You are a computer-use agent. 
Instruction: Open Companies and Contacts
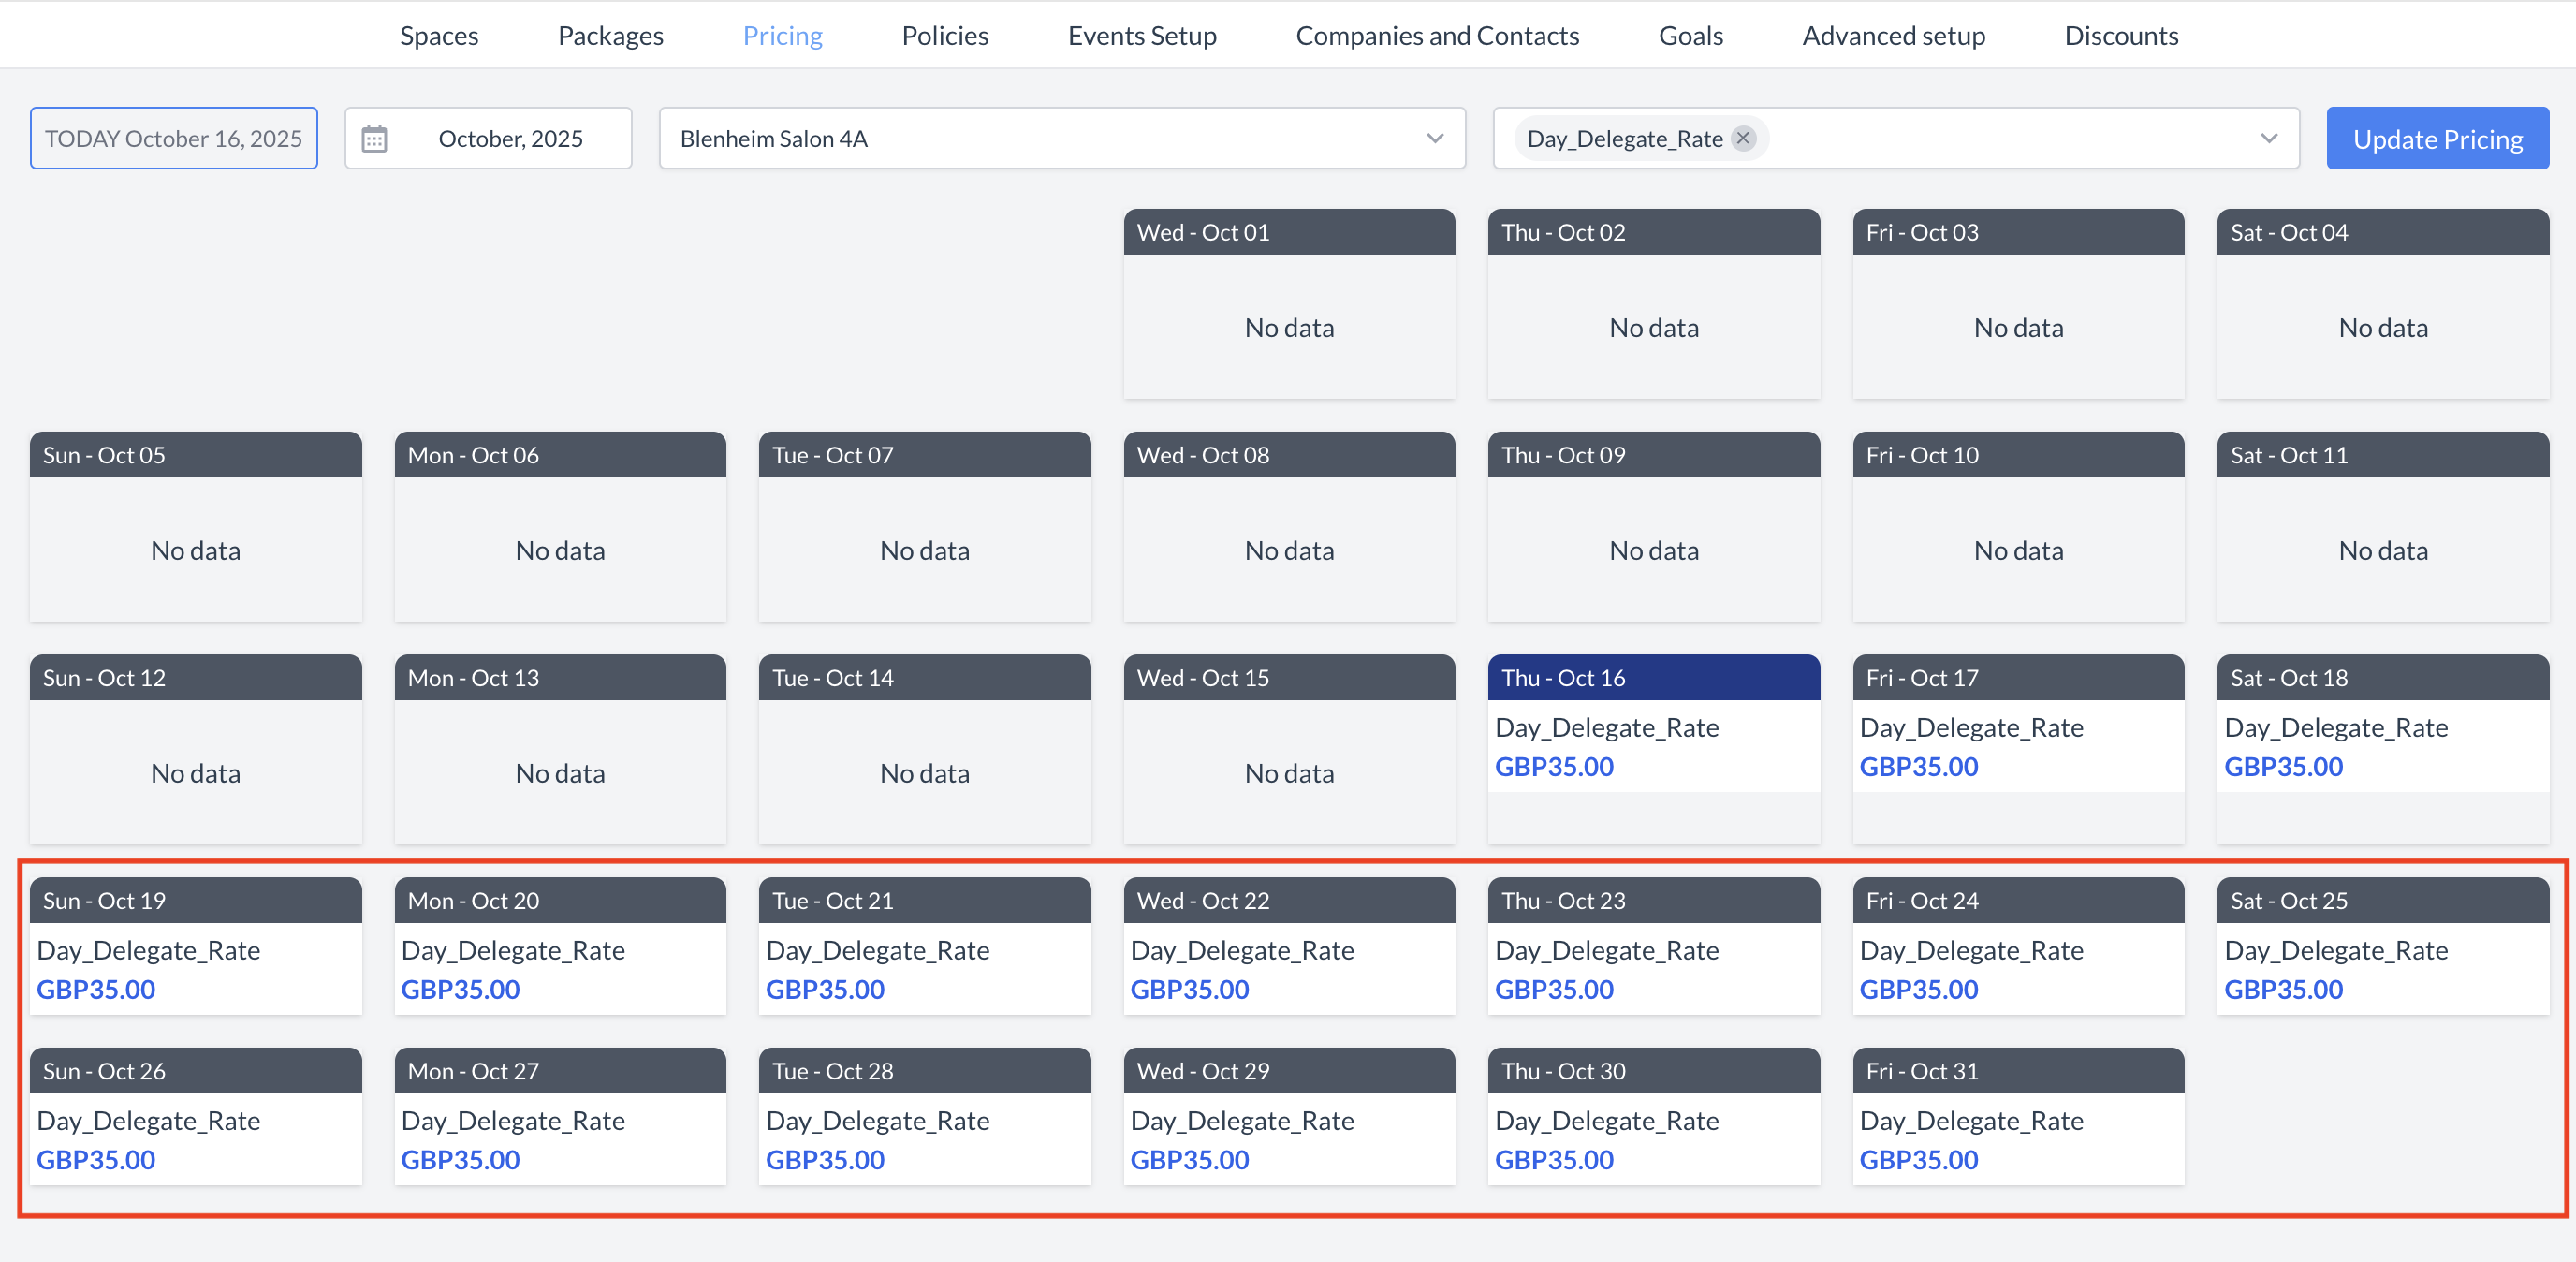click(1437, 35)
